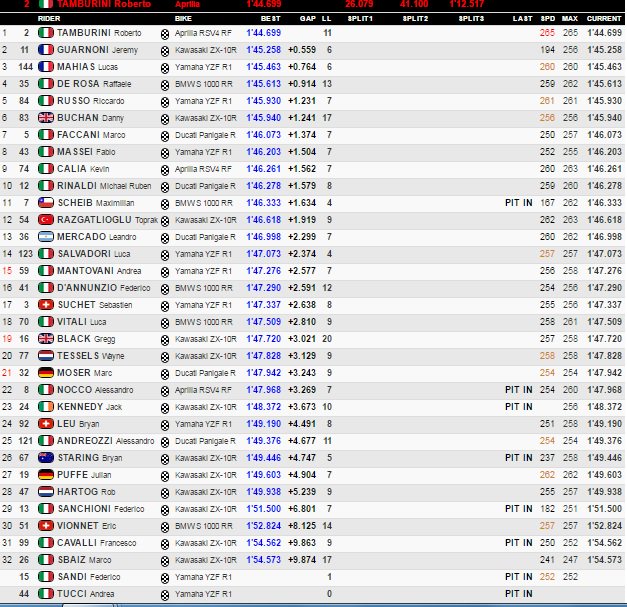627x607 pixels.
Task: Click the Swiss flag beside SUCHET Sebastien
Action: 46,305
